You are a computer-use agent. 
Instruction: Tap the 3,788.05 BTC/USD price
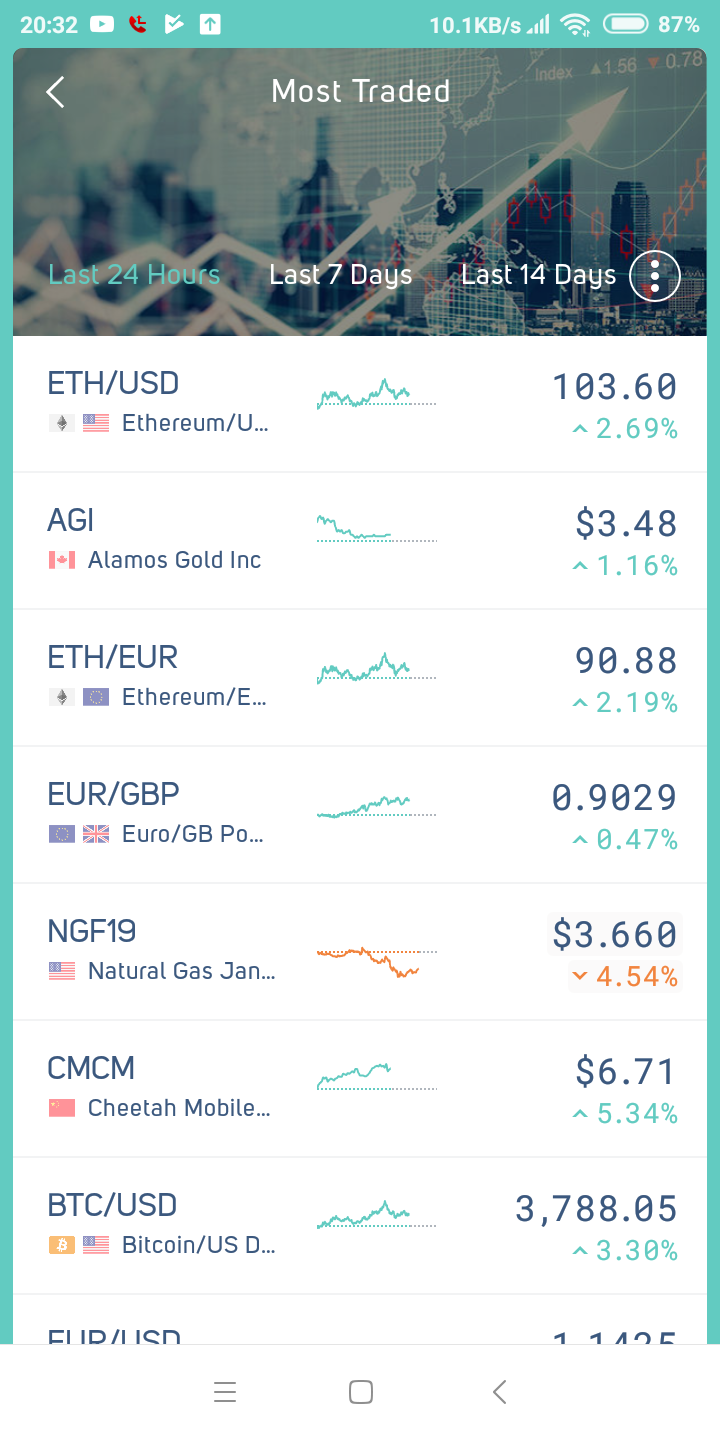pyautogui.click(x=596, y=1209)
